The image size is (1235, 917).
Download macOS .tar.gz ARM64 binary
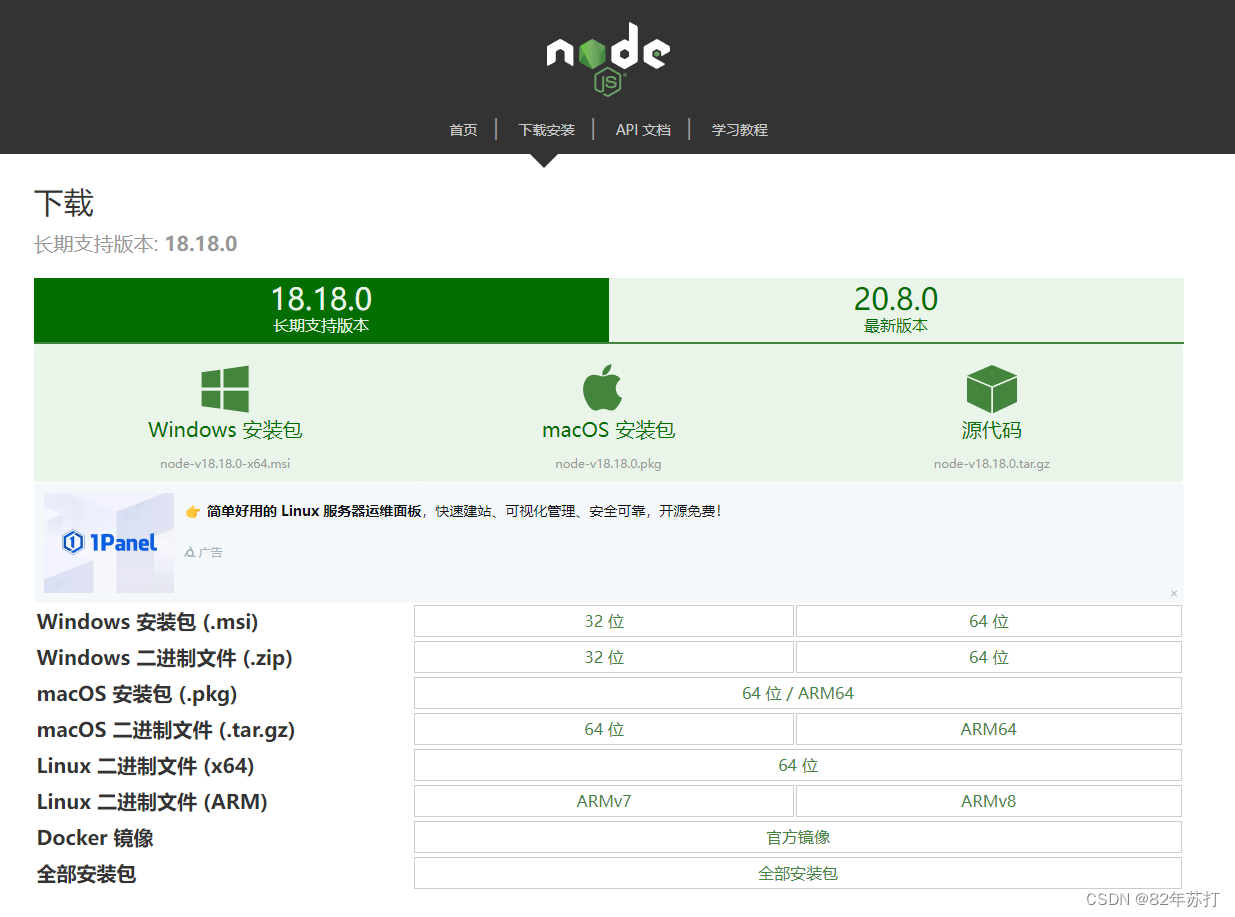click(x=989, y=729)
